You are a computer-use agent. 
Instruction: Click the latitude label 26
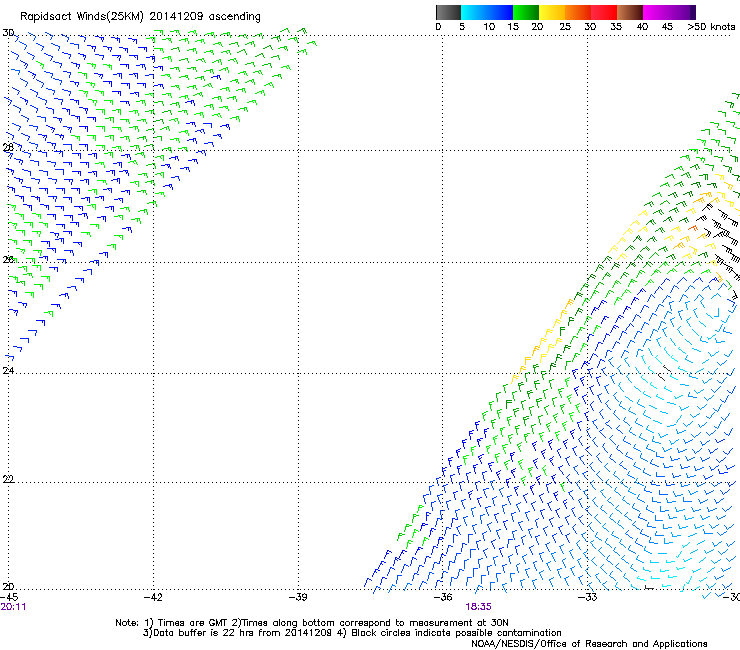pyautogui.click(x=8, y=260)
